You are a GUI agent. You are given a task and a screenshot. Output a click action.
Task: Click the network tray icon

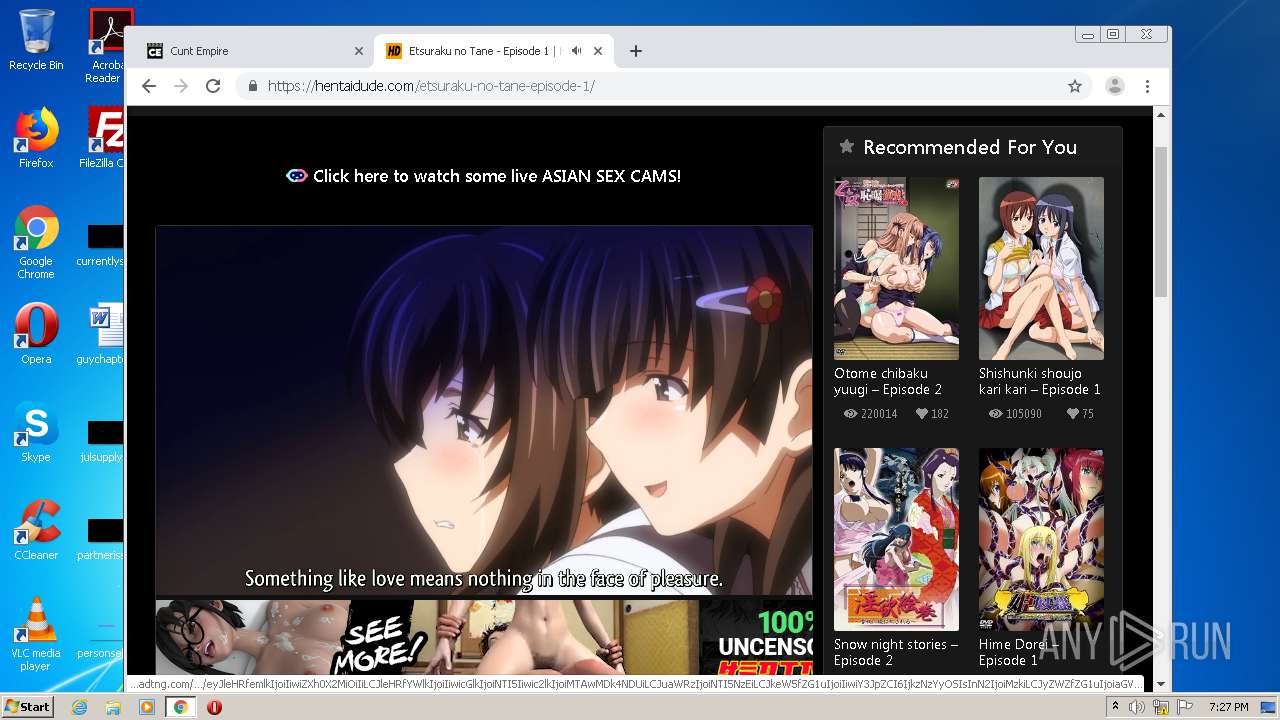(1161, 707)
